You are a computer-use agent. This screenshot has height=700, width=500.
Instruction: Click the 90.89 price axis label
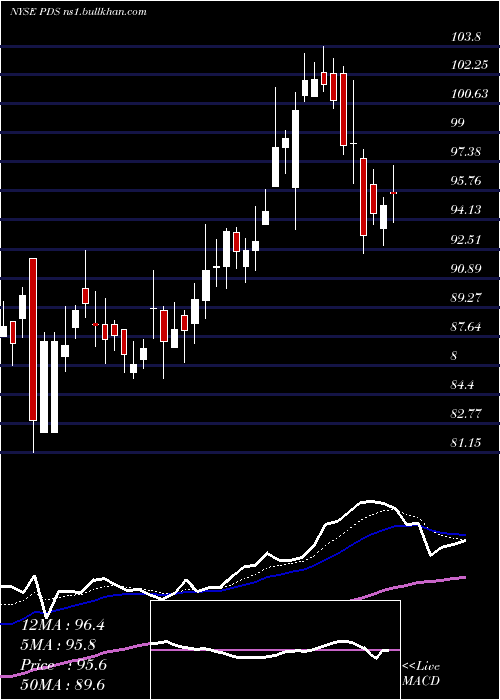pyautogui.click(x=466, y=269)
